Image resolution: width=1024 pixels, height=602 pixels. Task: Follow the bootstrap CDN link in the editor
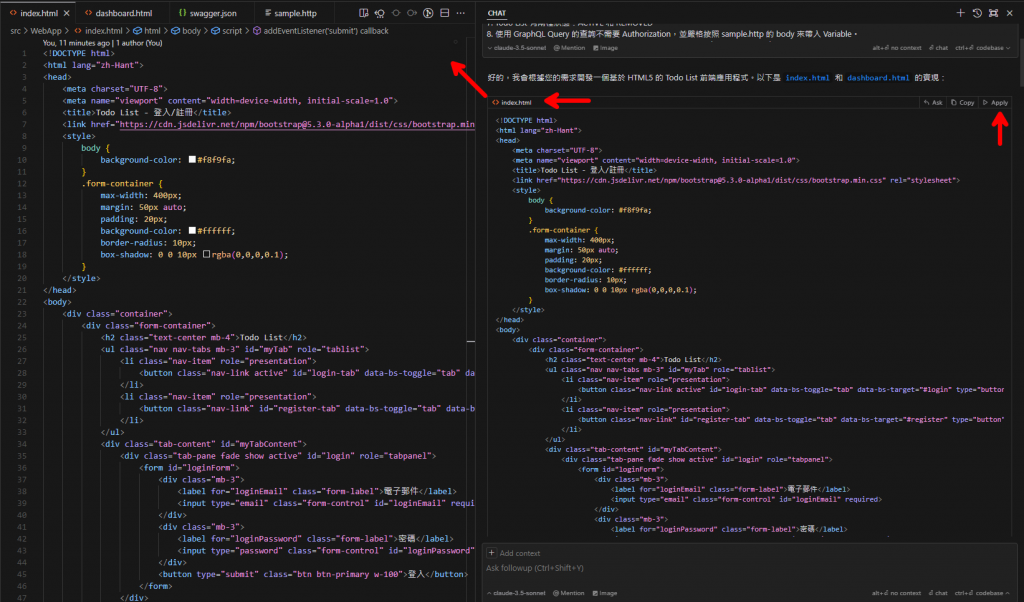coord(296,124)
